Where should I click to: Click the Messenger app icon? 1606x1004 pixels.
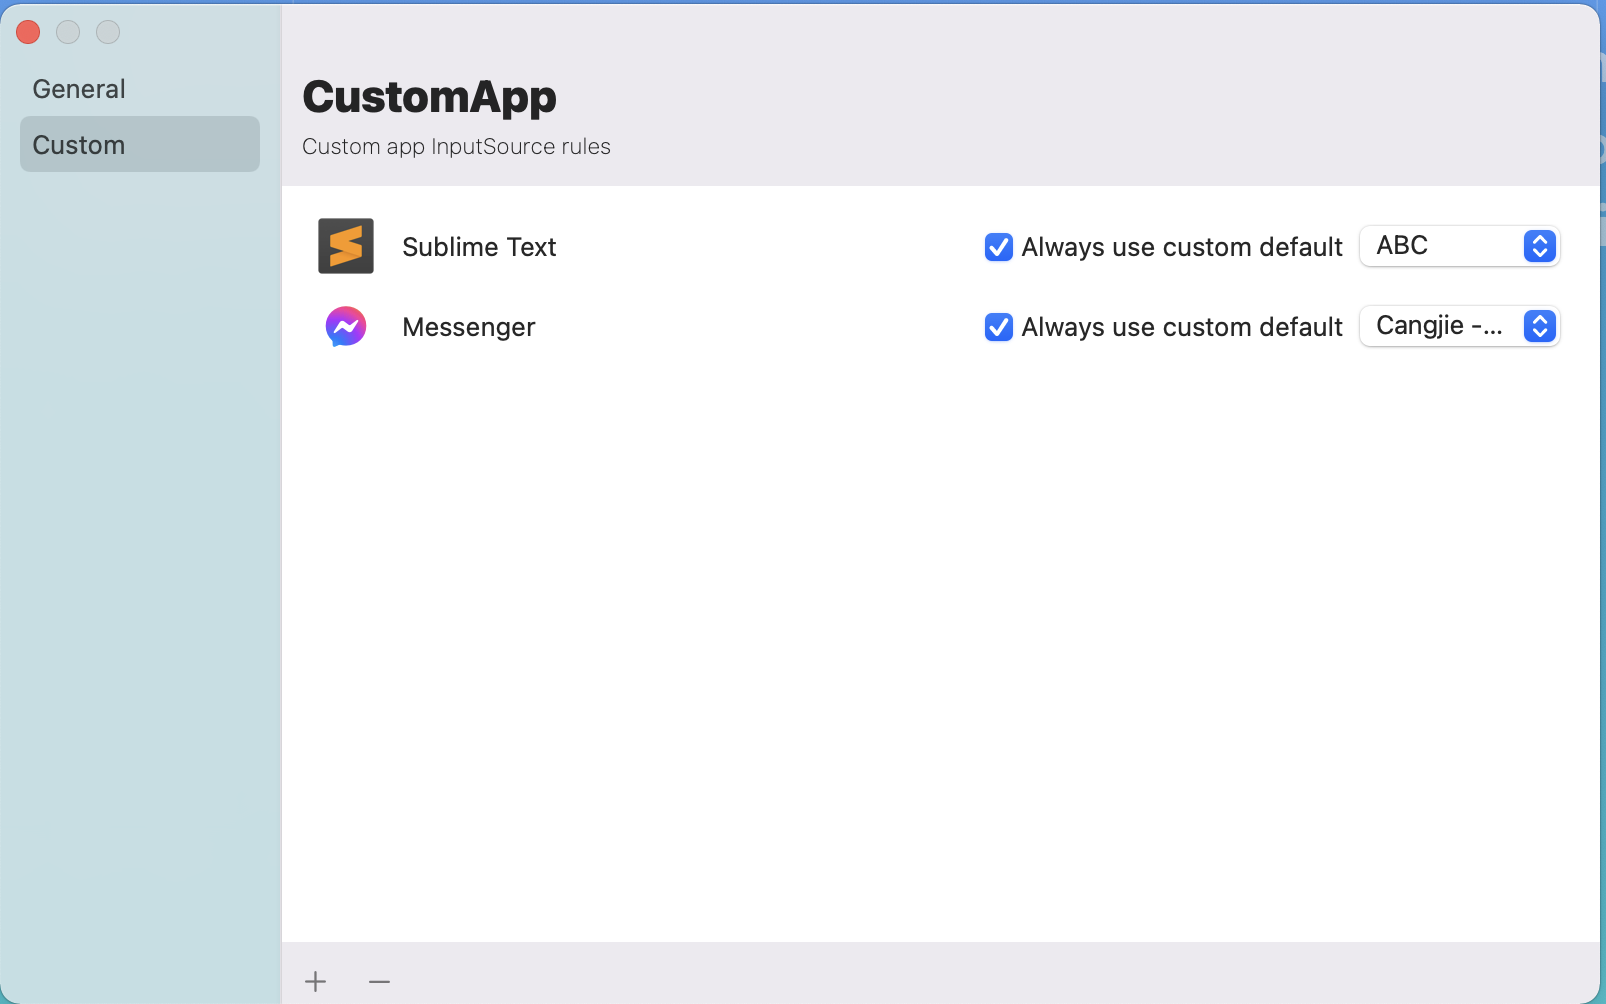coord(346,327)
